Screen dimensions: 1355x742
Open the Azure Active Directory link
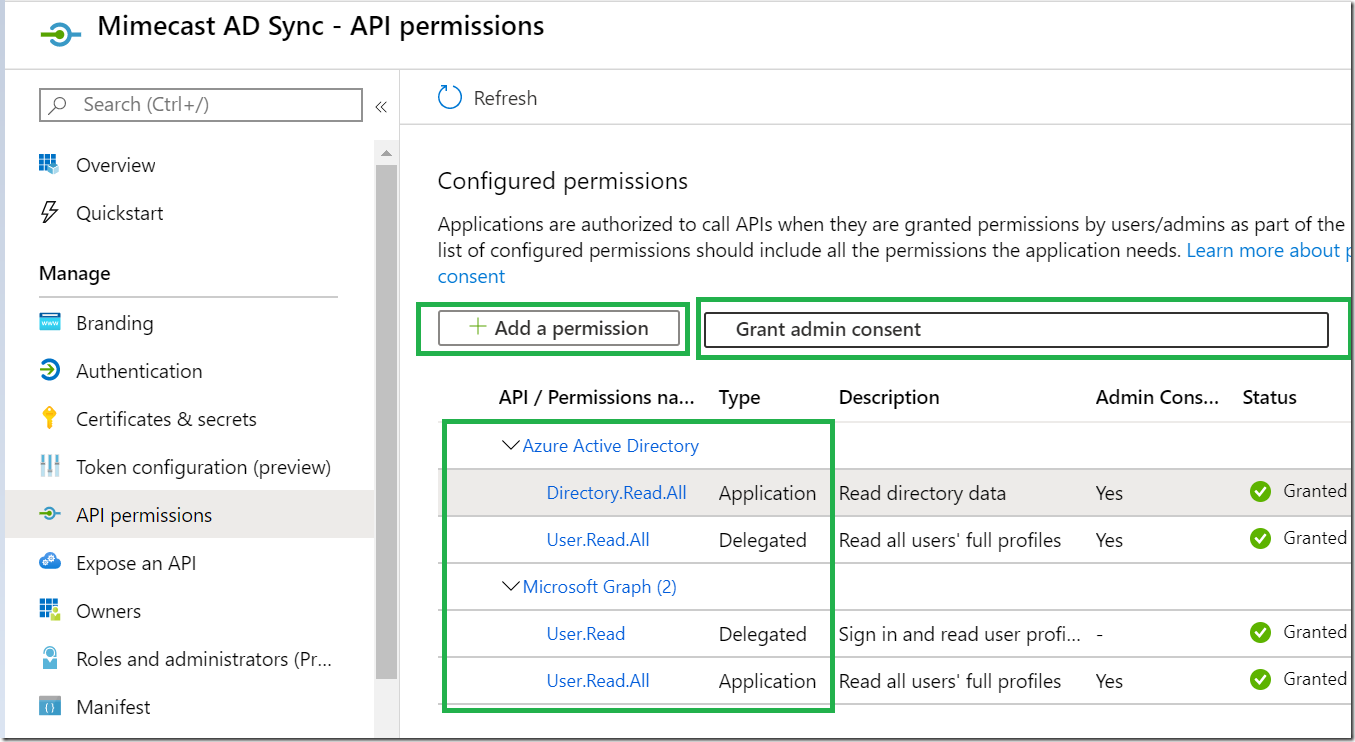(610, 446)
